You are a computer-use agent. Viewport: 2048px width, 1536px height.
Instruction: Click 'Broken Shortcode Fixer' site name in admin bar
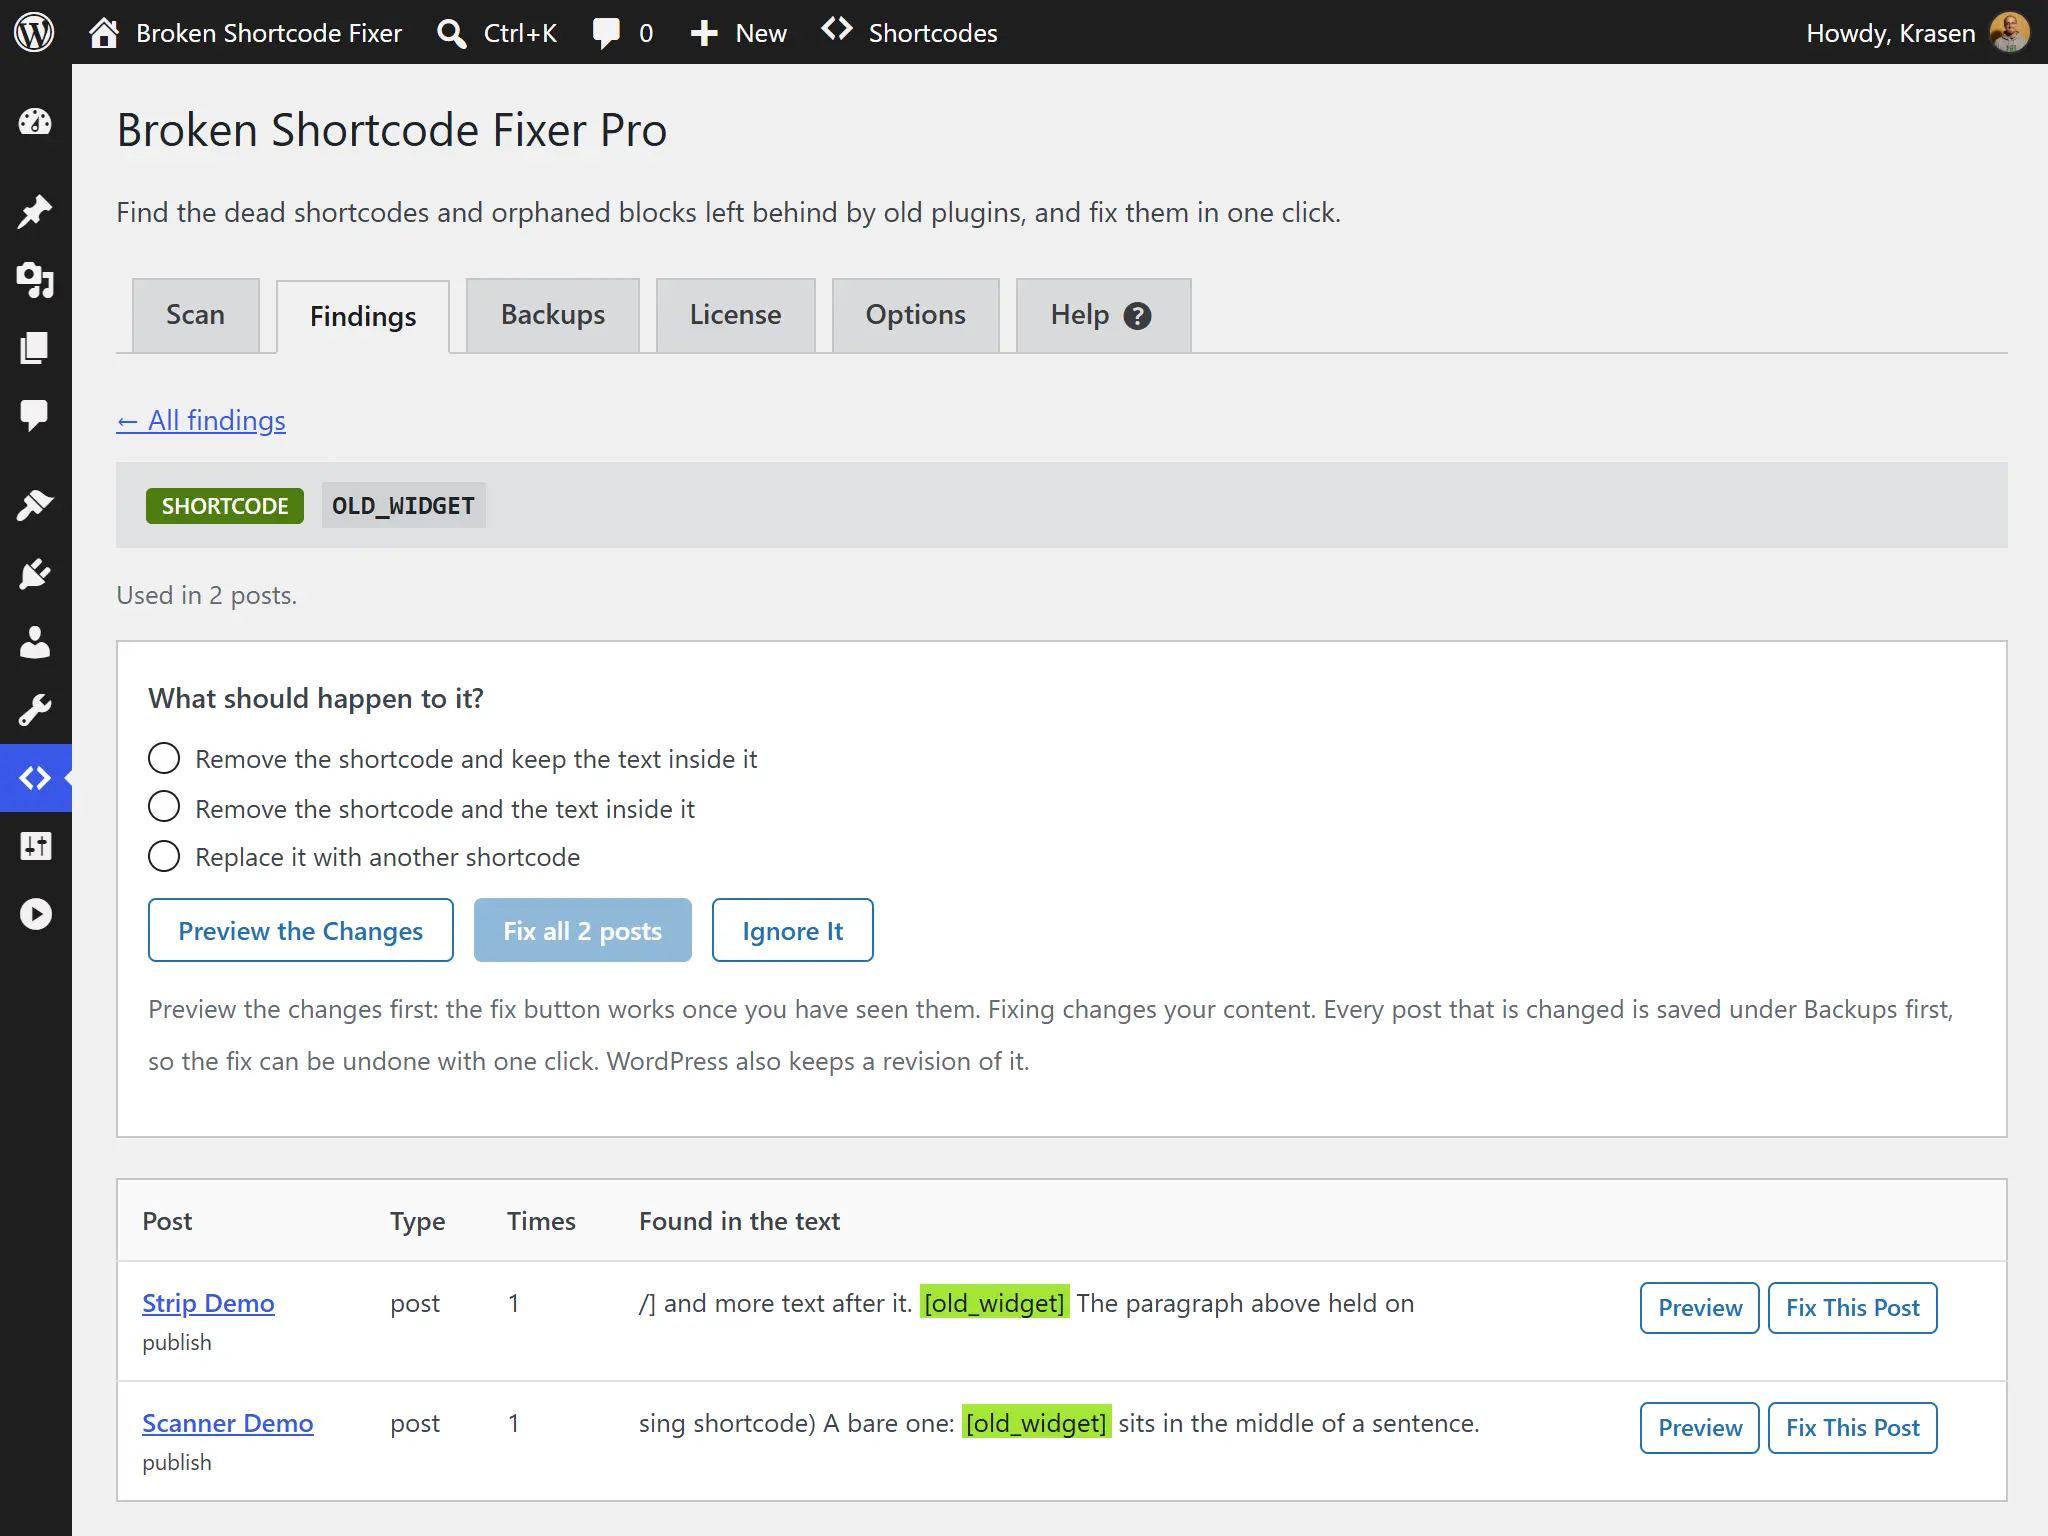pyautogui.click(x=269, y=33)
